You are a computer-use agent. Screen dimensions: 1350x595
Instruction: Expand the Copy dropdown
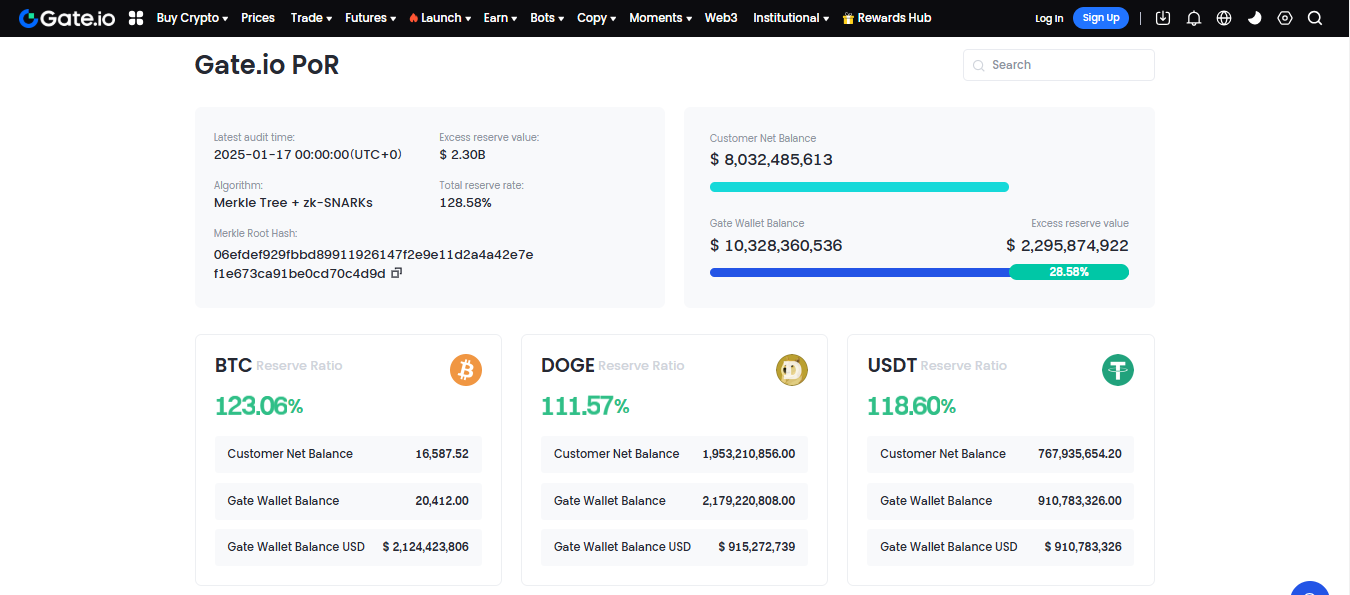coord(596,18)
